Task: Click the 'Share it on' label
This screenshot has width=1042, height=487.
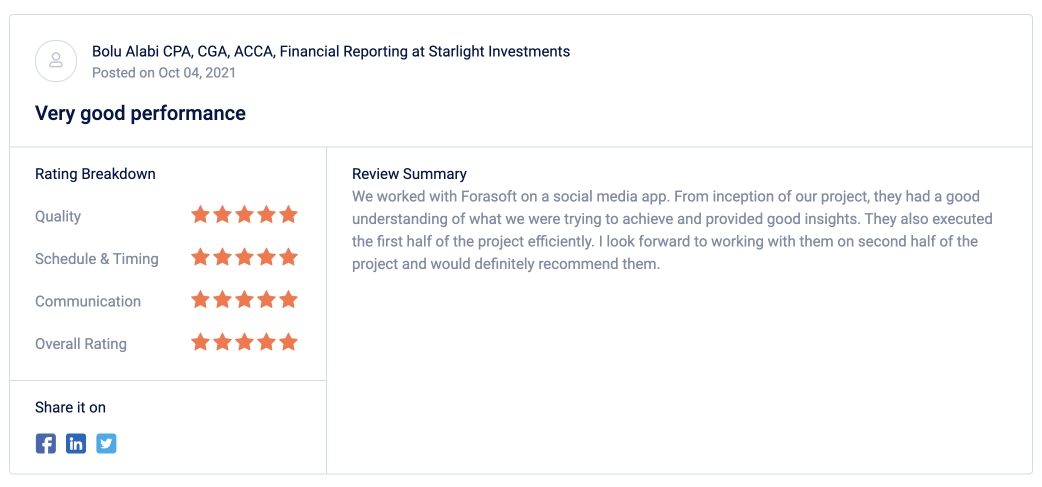Action: (70, 407)
